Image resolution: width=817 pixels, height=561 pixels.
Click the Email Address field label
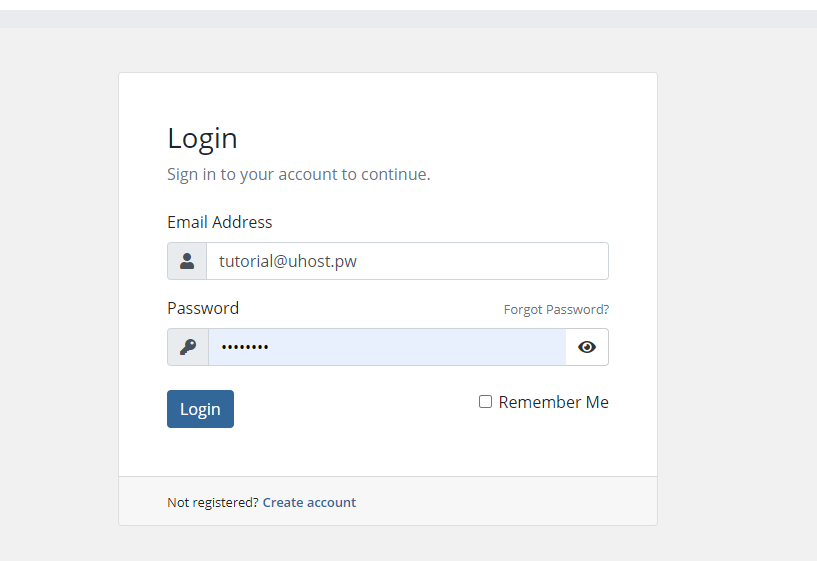pos(219,222)
